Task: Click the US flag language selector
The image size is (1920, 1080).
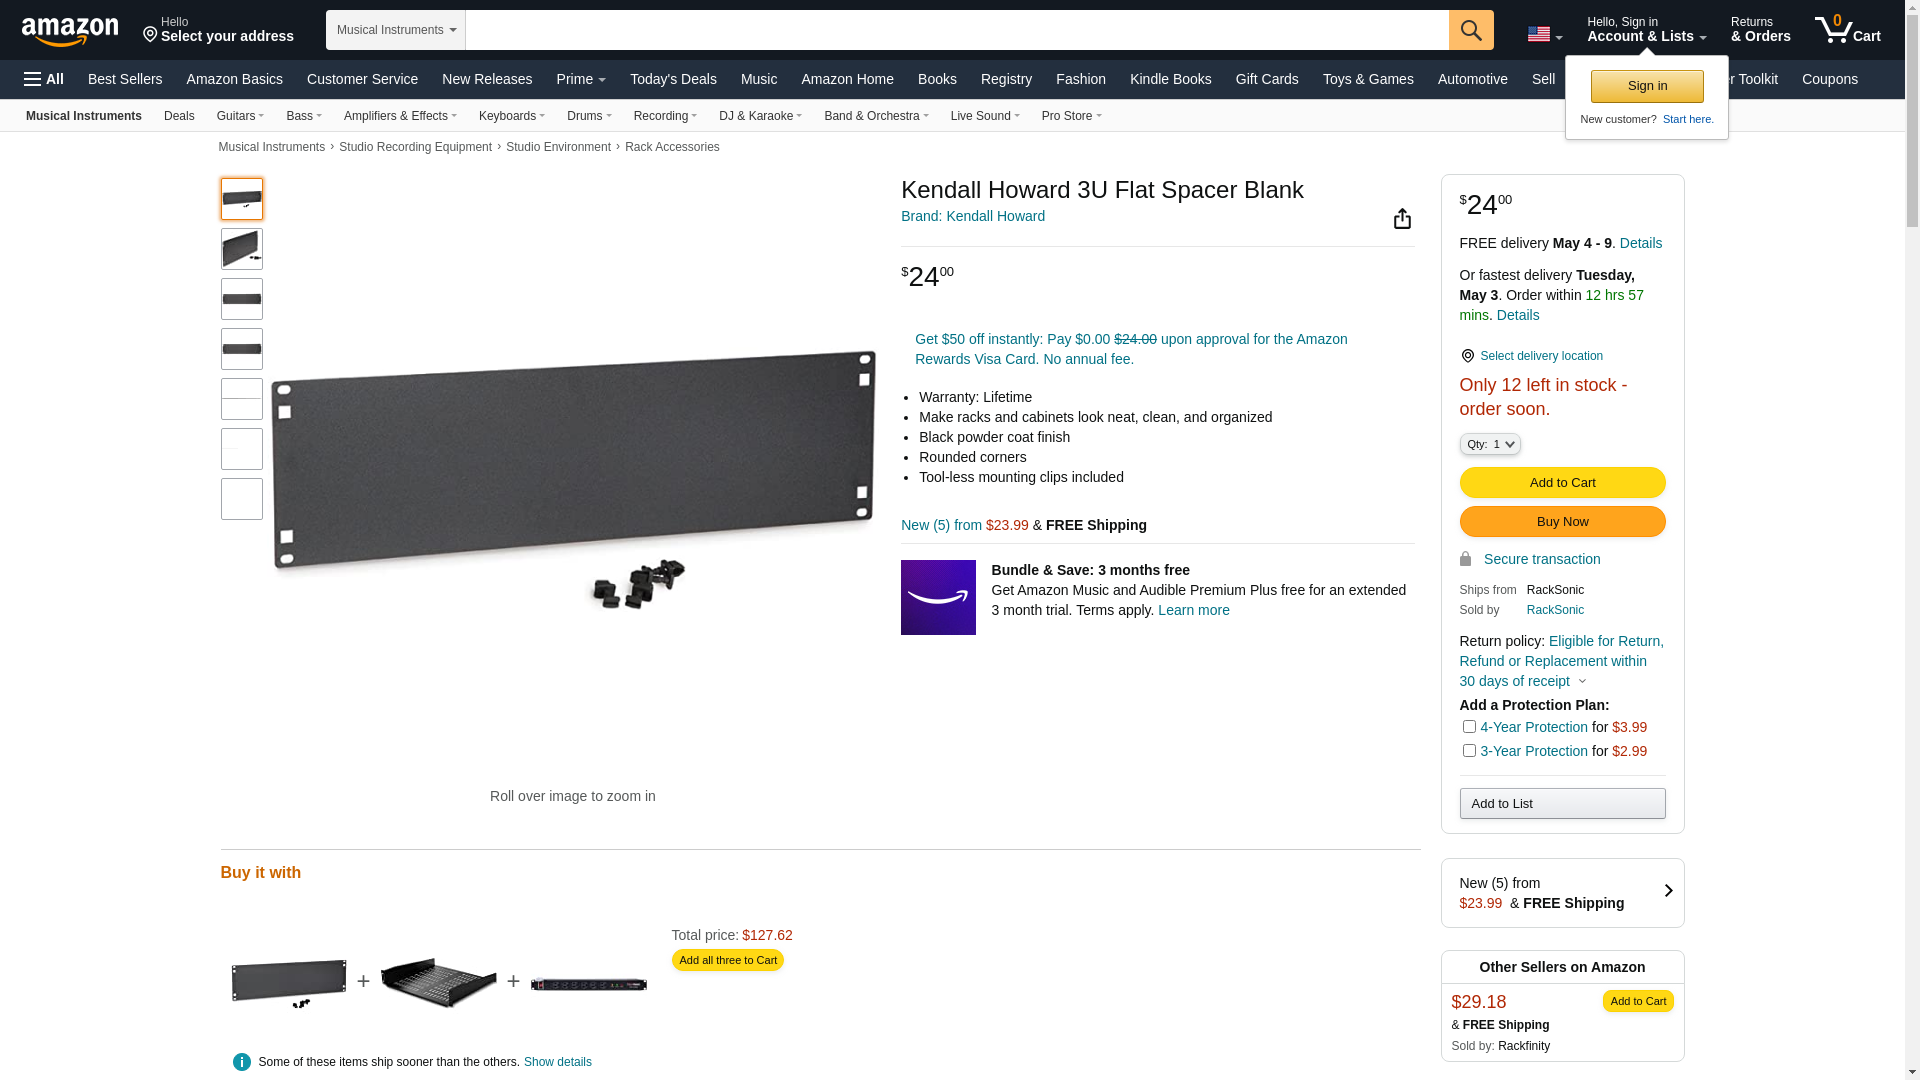Action: click(1544, 34)
